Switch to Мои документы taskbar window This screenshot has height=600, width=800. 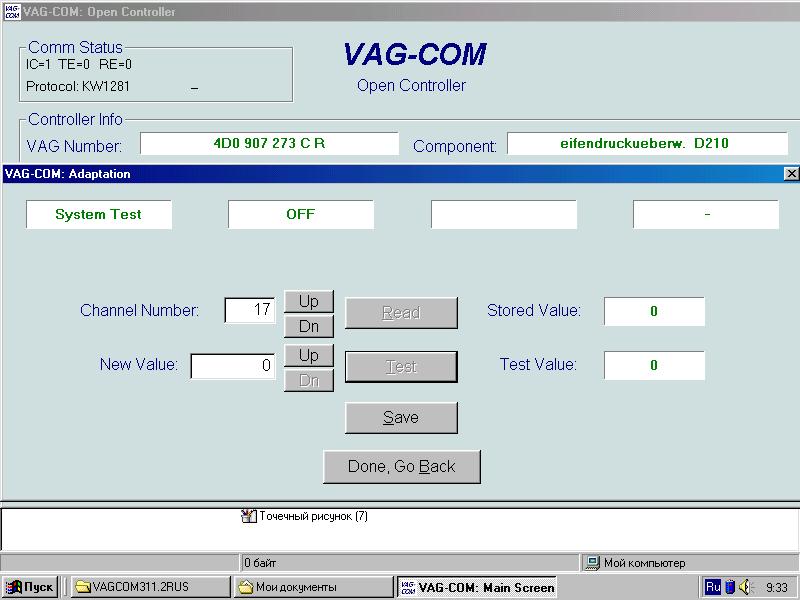tap(313, 587)
